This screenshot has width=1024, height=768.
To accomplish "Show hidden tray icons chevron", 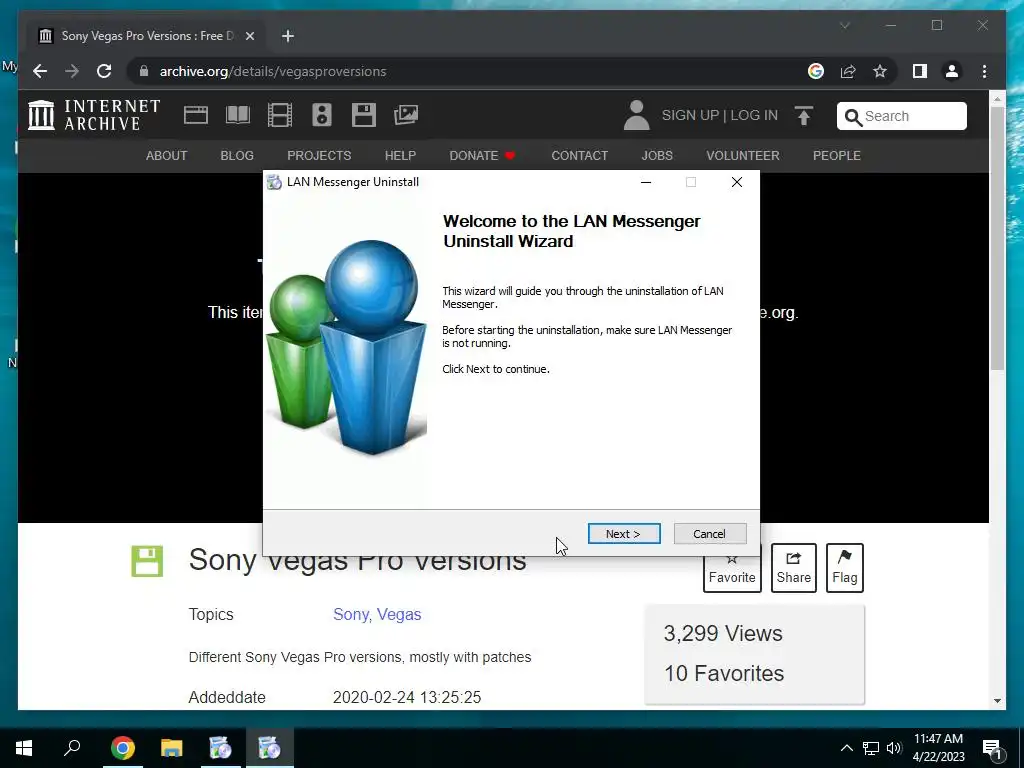I will [x=846, y=748].
